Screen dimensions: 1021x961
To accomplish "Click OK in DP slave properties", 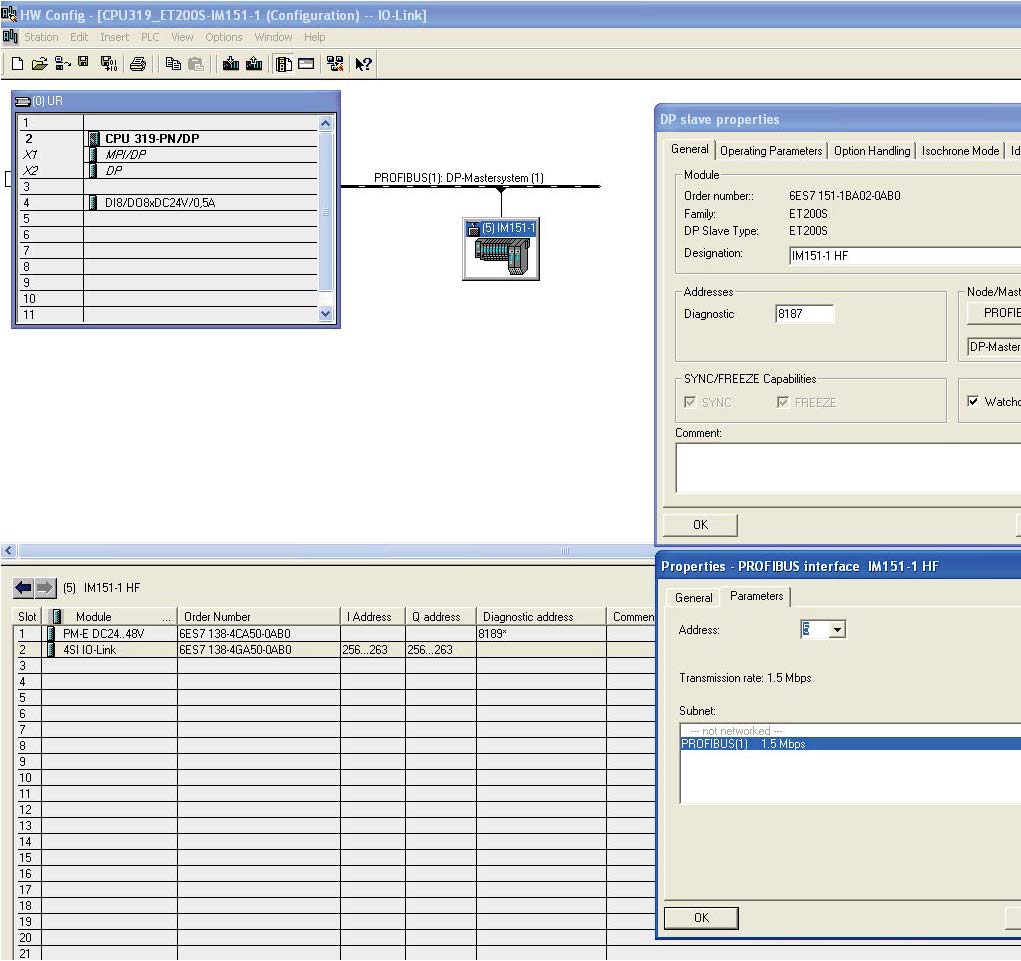I will click(x=700, y=525).
